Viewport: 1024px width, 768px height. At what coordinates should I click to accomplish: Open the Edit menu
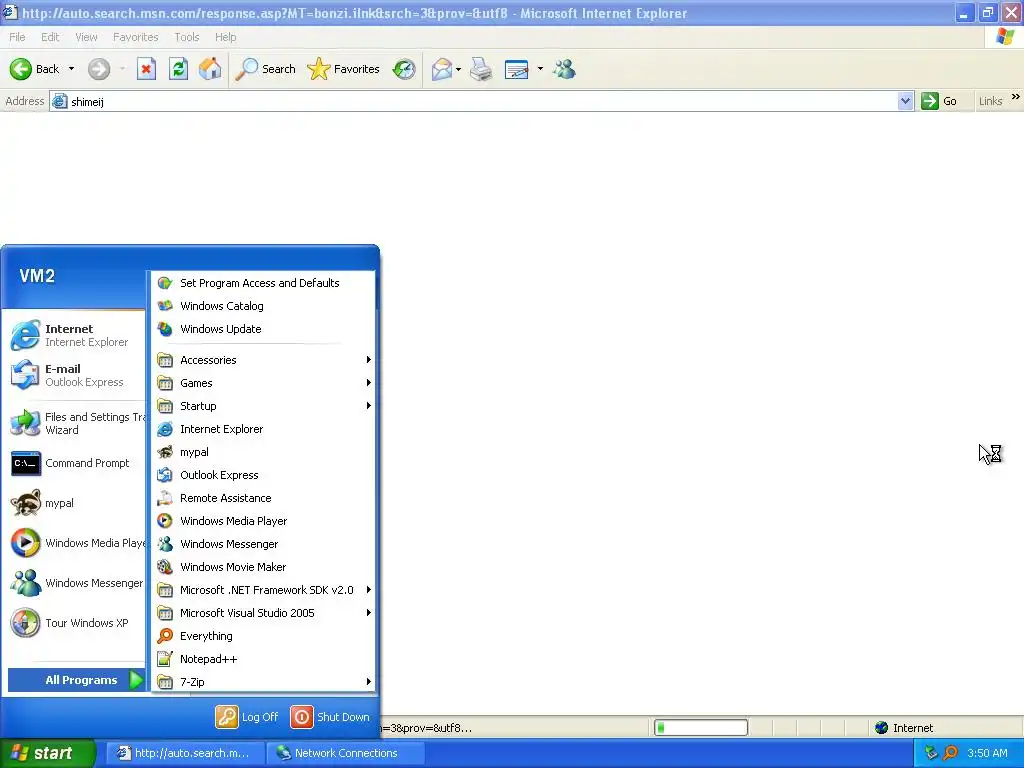coord(50,37)
